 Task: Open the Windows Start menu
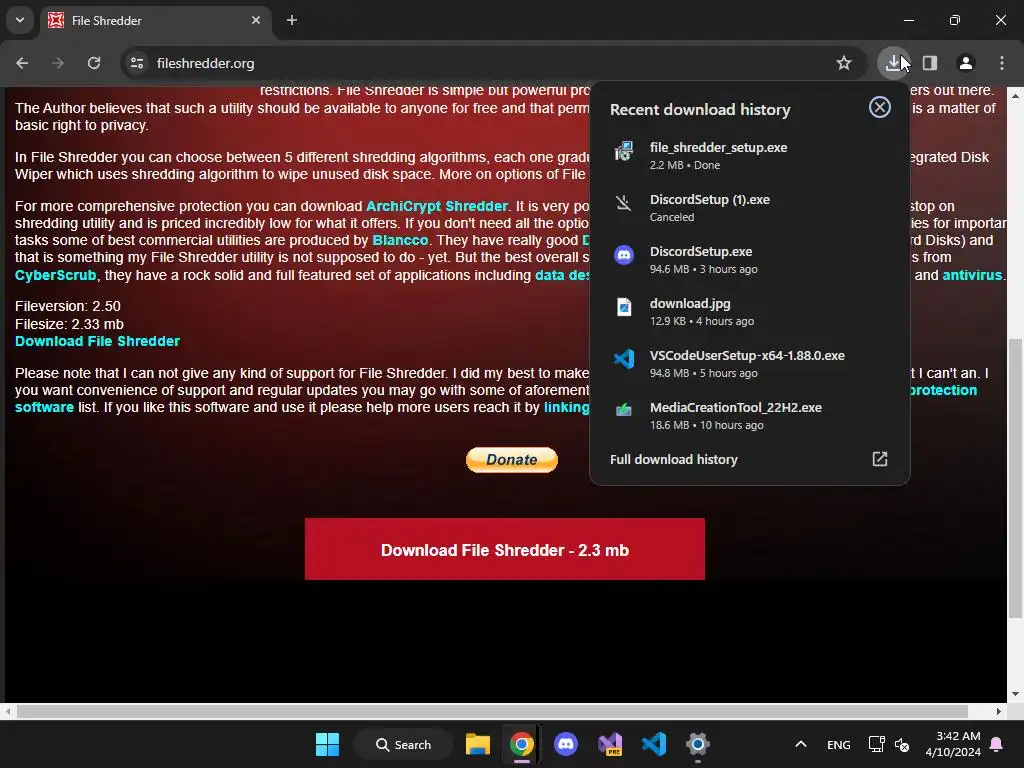coord(327,744)
